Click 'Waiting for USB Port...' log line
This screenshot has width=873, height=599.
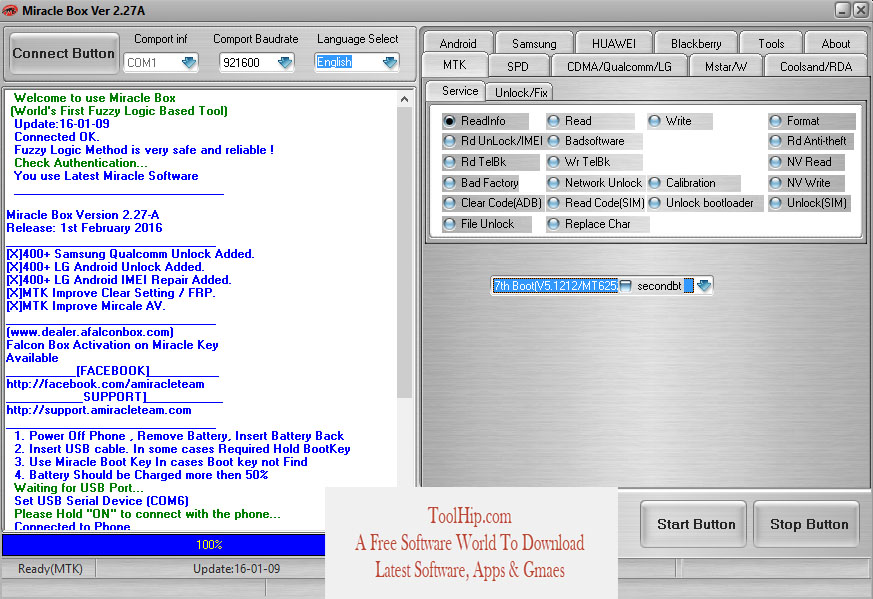[79, 488]
